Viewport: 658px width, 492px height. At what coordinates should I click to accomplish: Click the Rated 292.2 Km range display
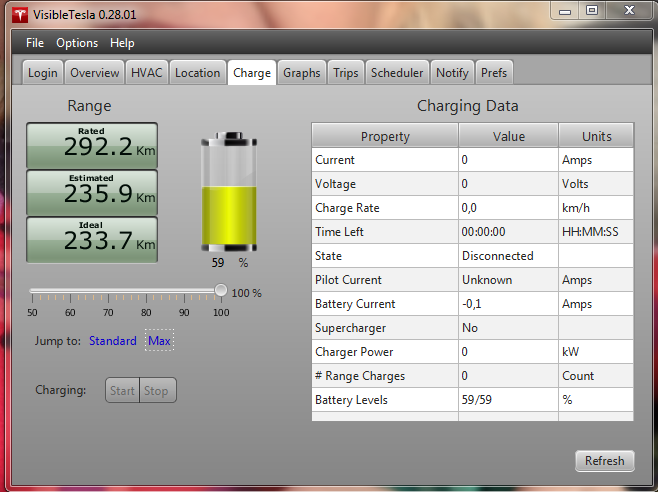tap(92, 145)
